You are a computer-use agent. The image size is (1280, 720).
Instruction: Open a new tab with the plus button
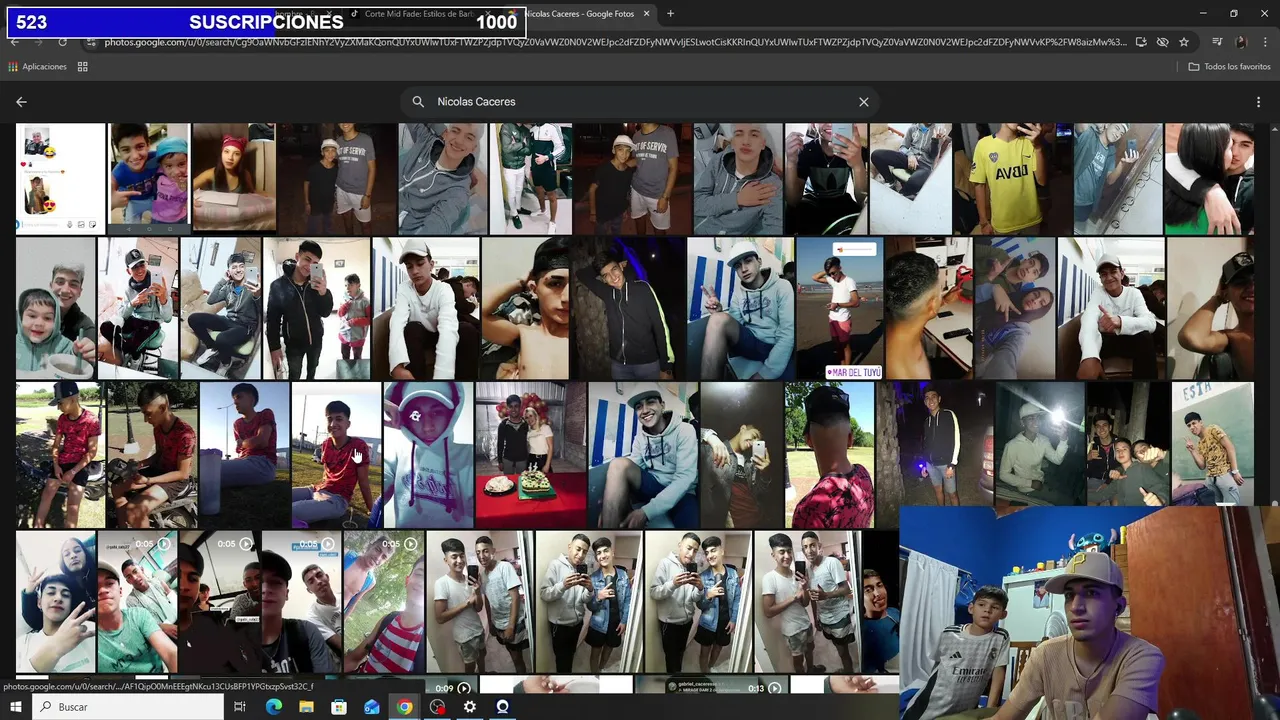(x=670, y=14)
